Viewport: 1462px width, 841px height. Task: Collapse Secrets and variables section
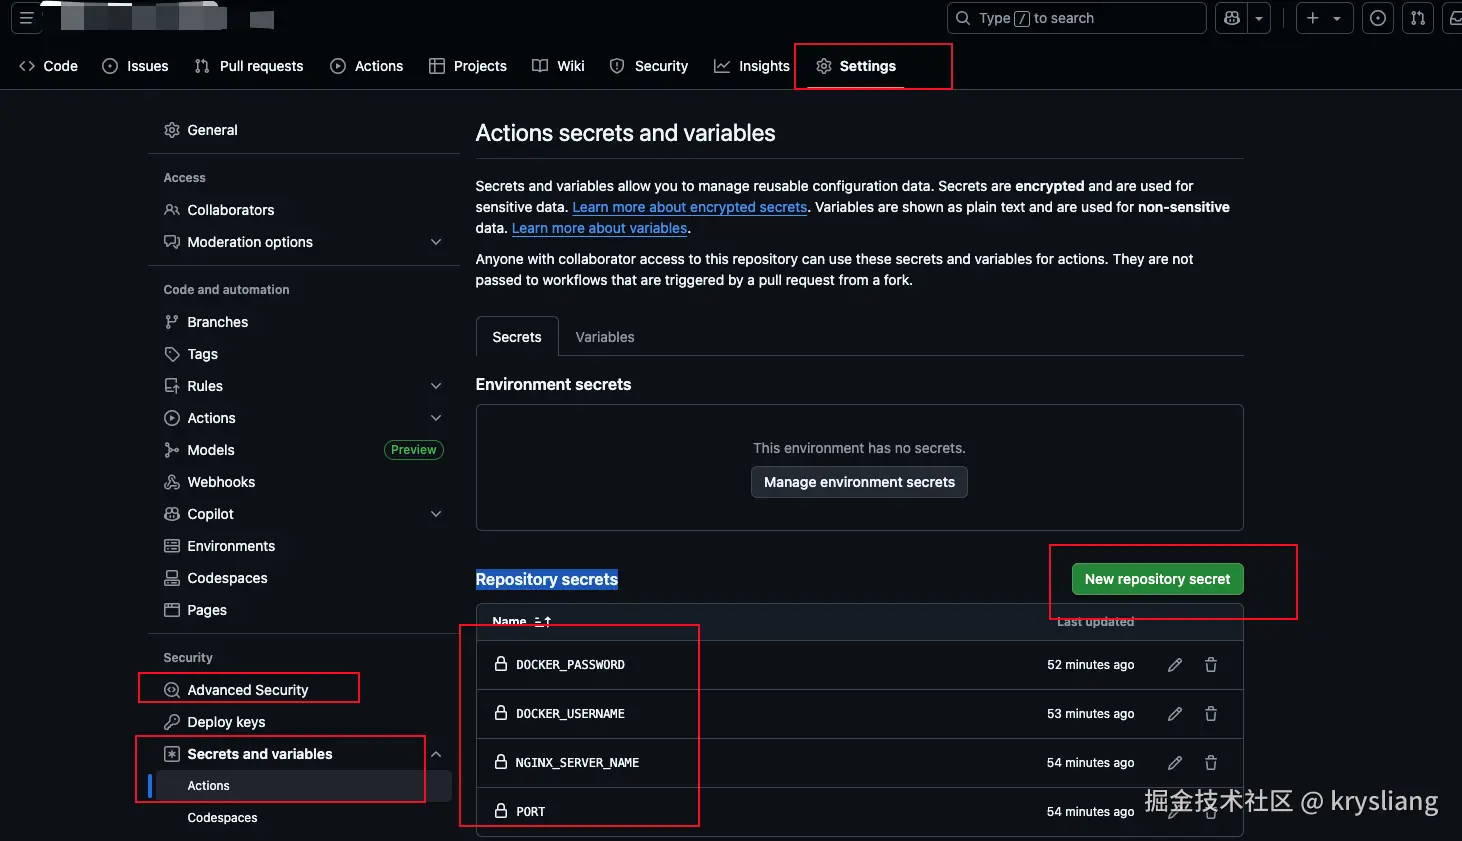point(436,754)
